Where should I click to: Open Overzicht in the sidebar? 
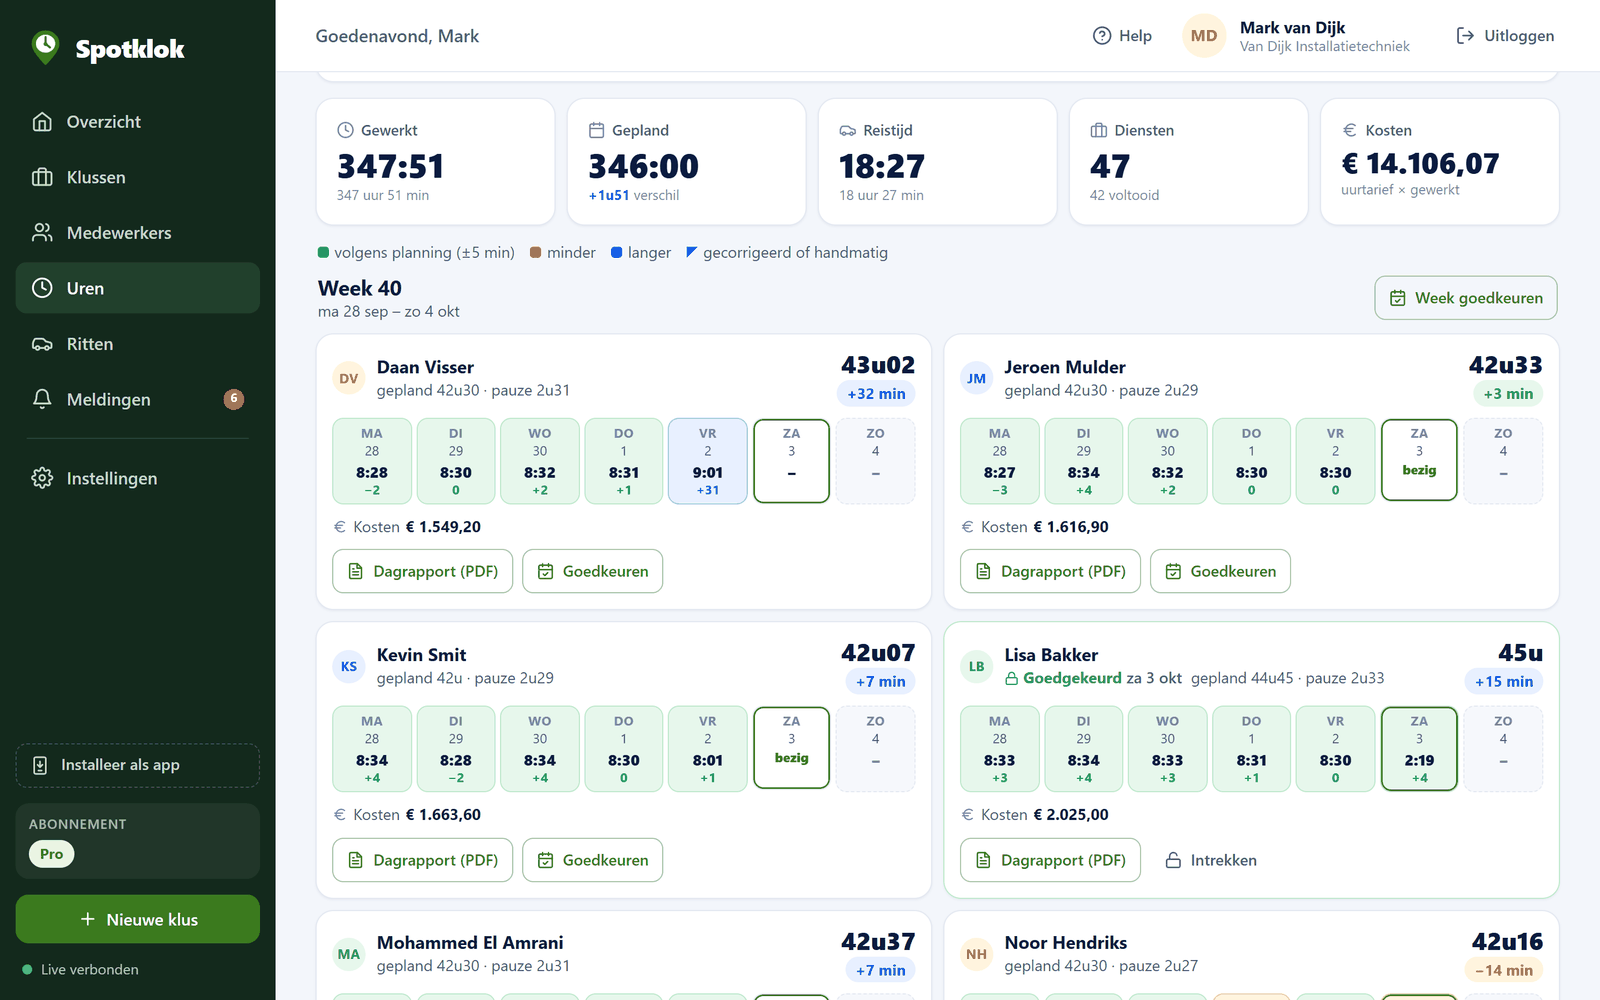click(x=138, y=122)
